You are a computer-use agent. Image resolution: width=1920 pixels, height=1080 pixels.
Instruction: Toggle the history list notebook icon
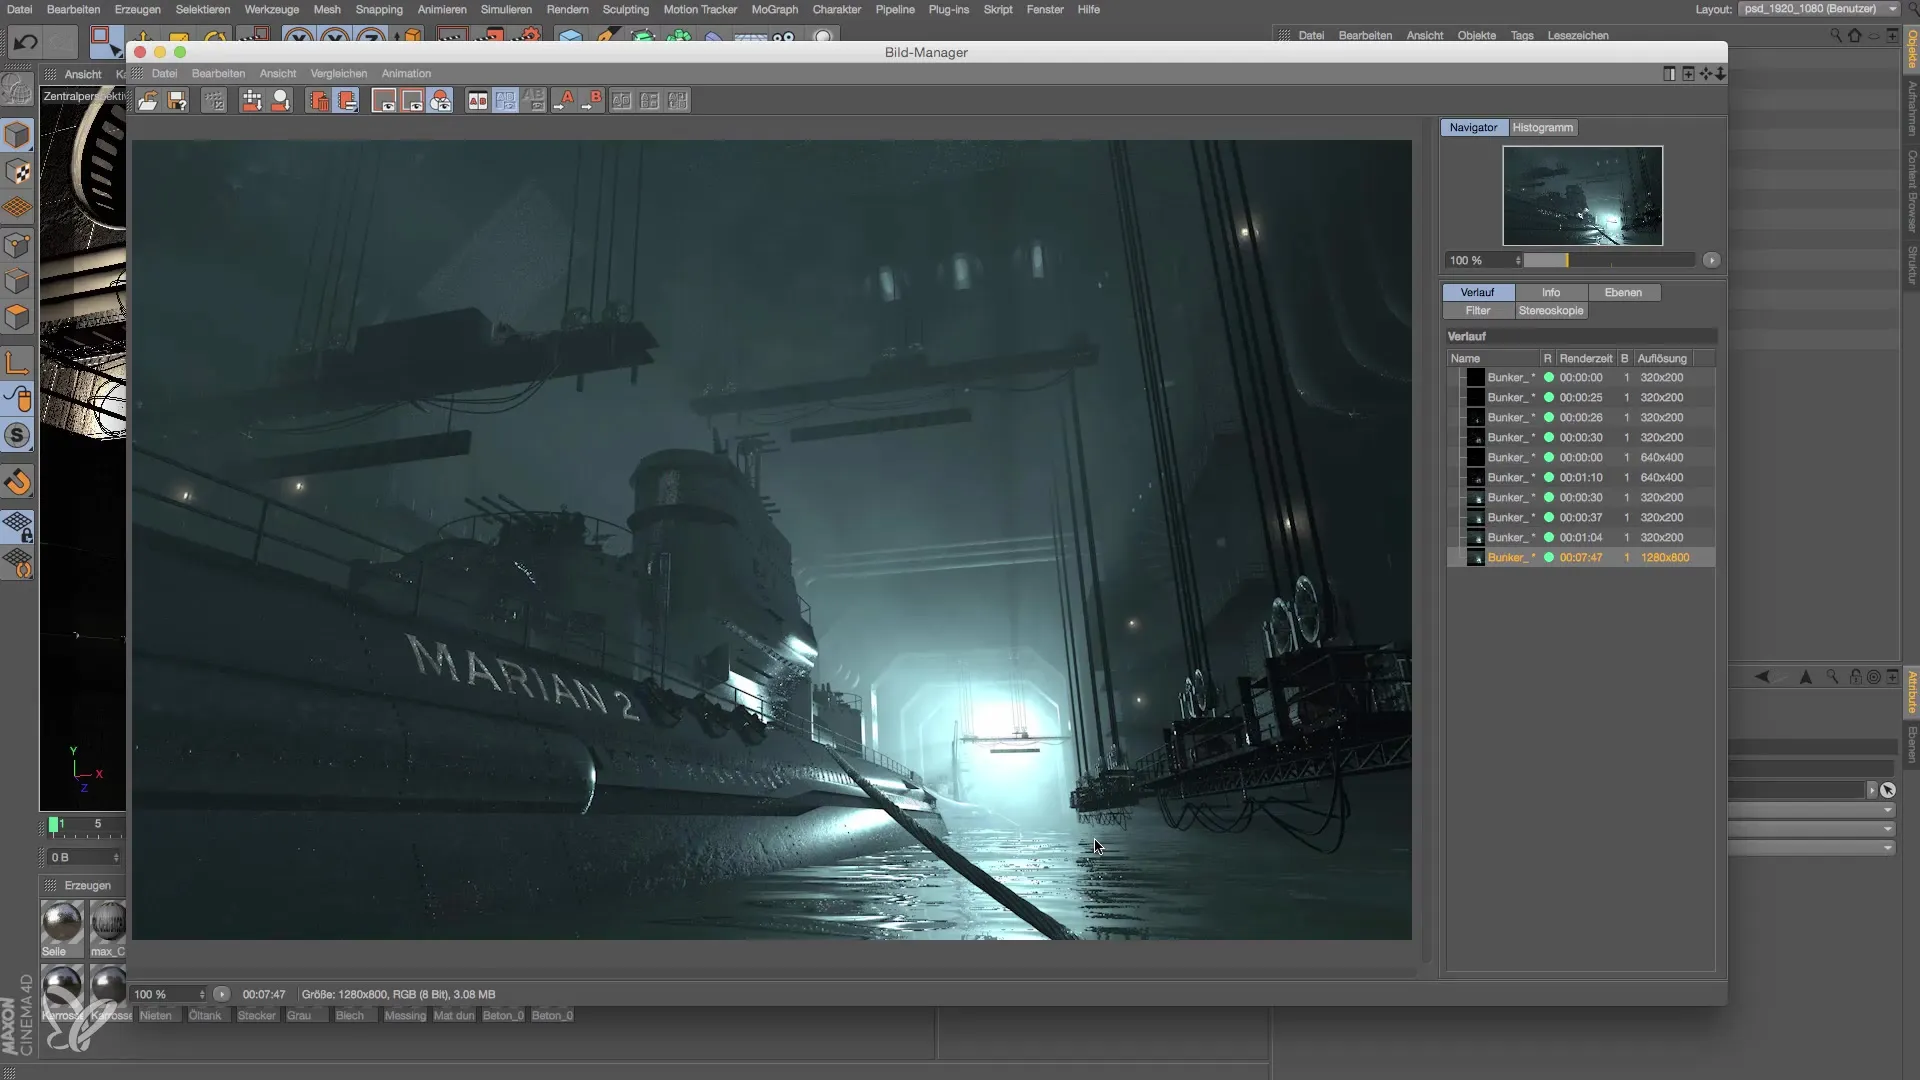click(x=346, y=101)
